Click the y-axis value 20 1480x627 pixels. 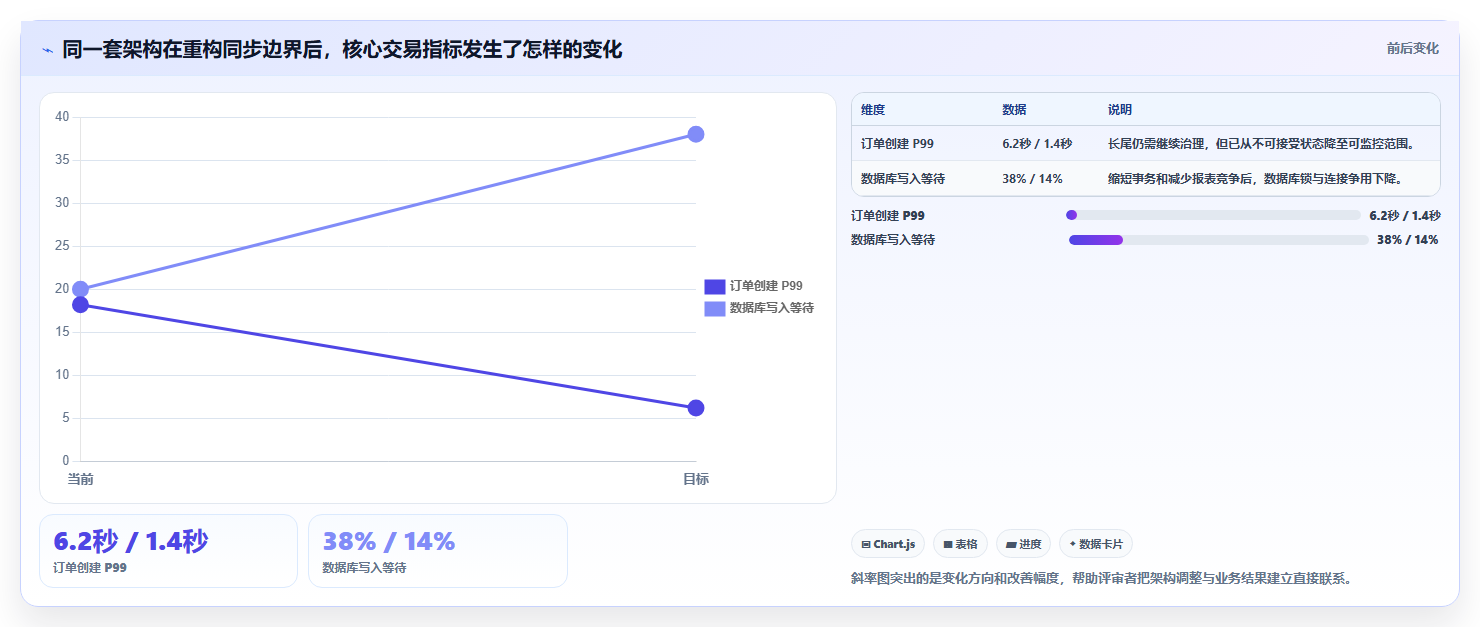62,289
